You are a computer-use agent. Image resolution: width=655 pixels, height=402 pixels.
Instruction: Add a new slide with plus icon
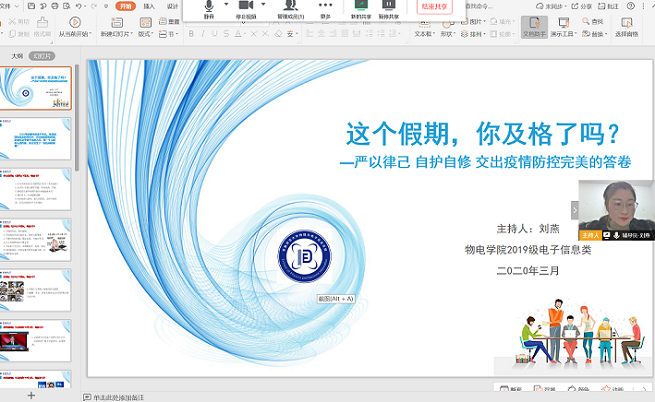(x=31, y=395)
